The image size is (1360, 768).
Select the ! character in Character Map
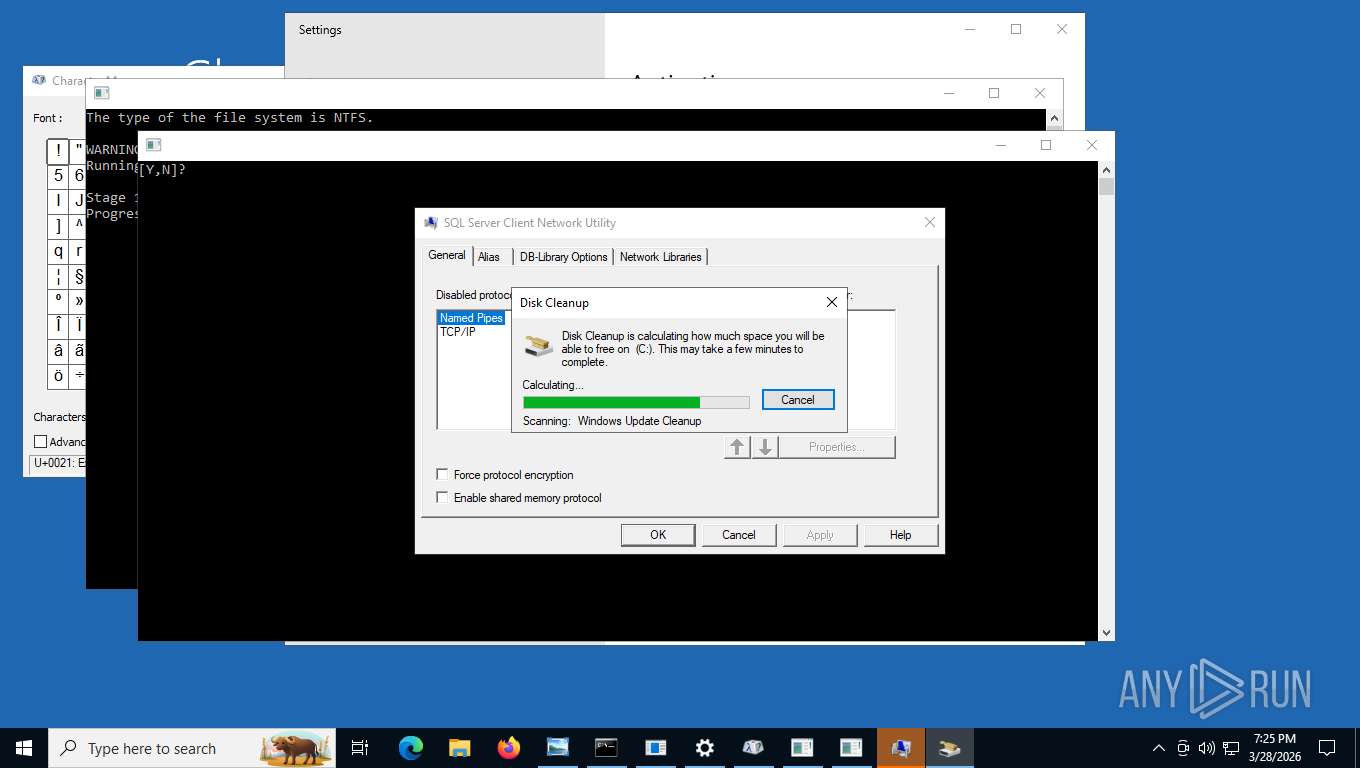(58, 151)
